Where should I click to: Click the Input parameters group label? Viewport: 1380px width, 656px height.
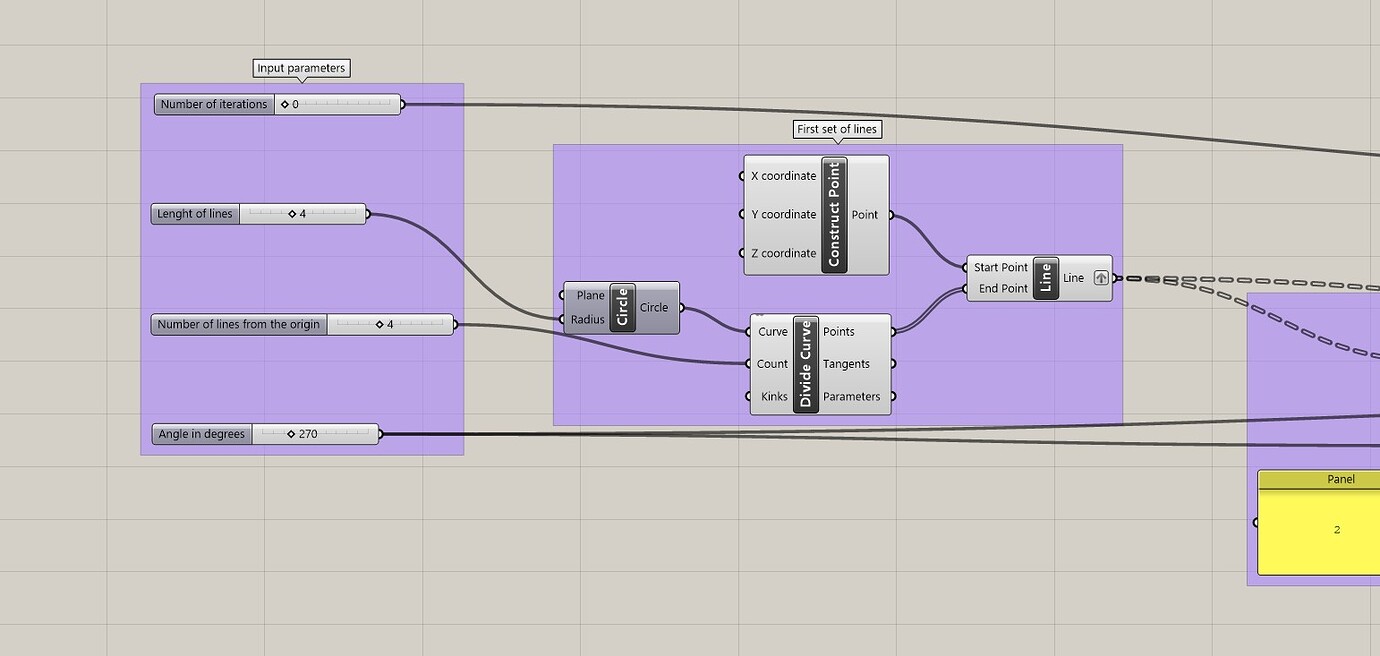(301, 68)
